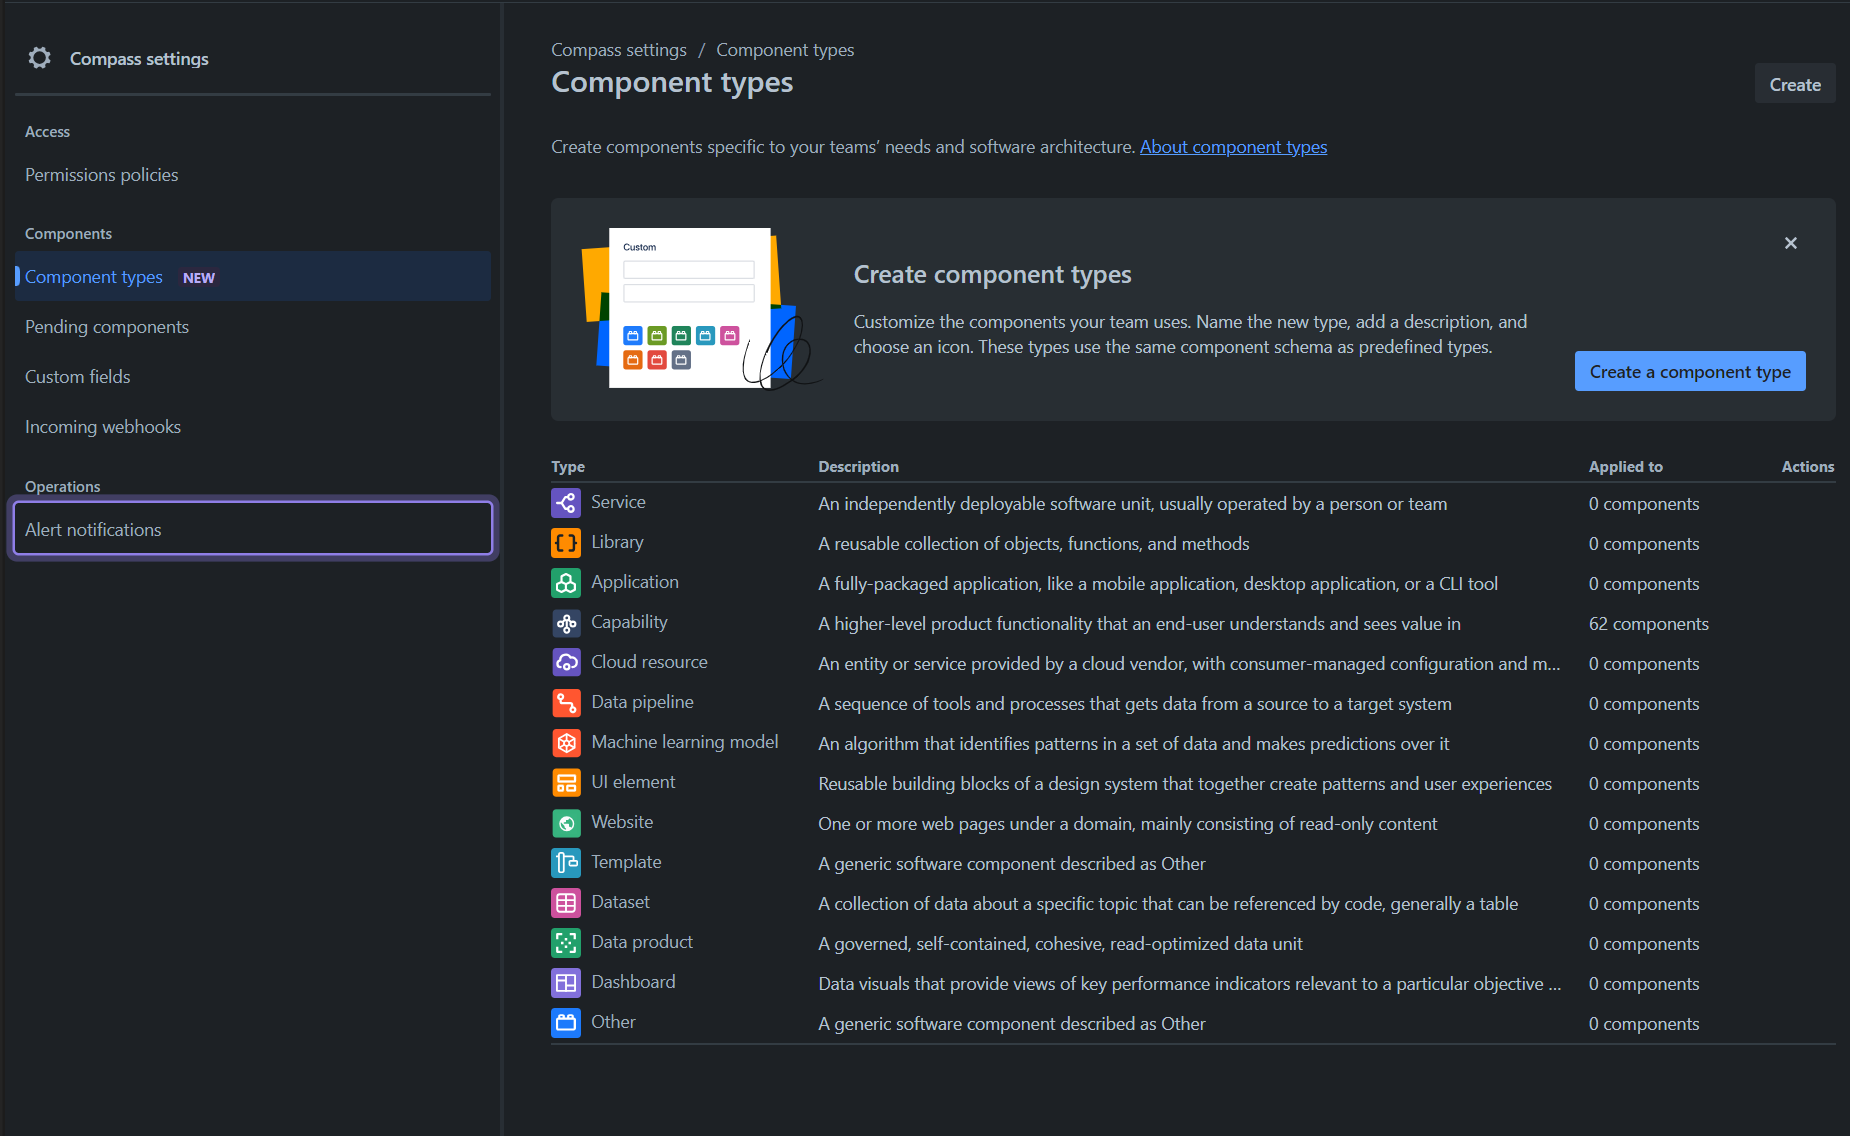Screen dimensions: 1850x1136
Task: Select Incoming webhooks in sidebar
Action: point(102,426)
